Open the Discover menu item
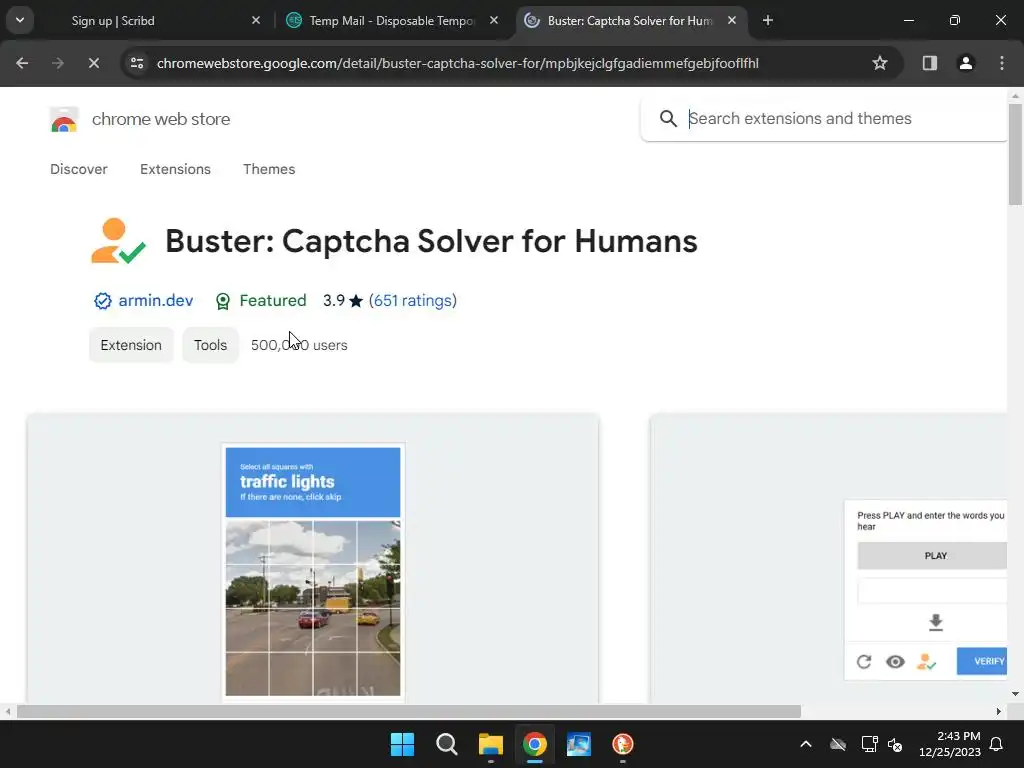This screenshot has height=768, width=1024. pos(78,169)
